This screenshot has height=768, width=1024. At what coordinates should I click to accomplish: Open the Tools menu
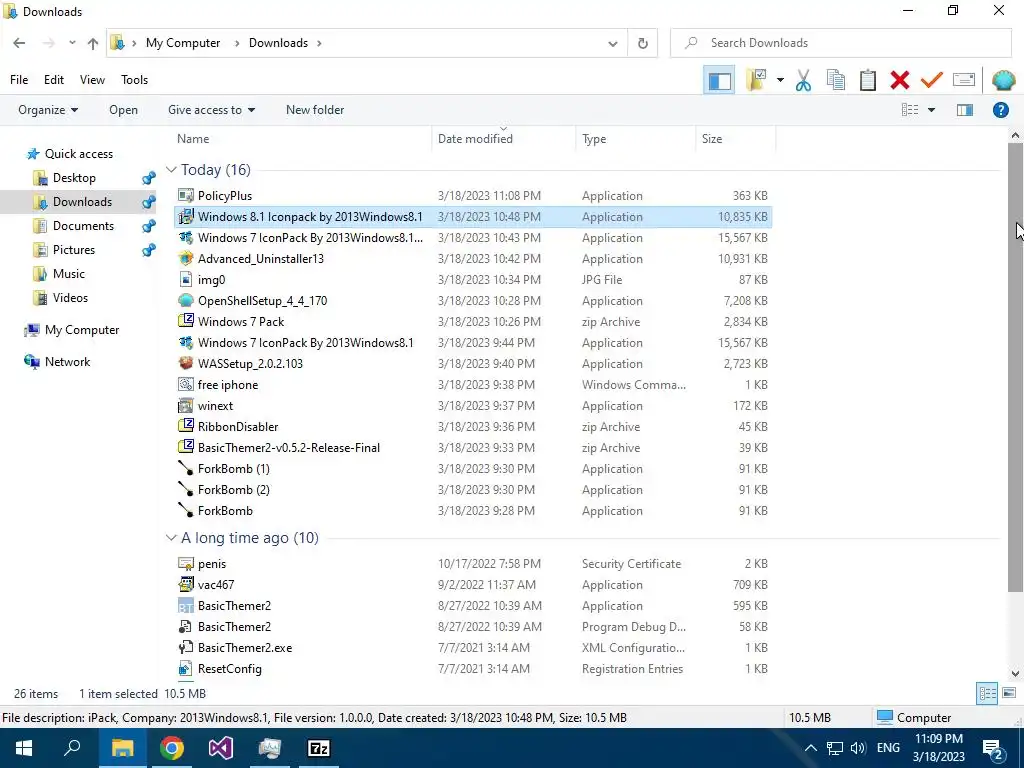(x=135, y=80)
